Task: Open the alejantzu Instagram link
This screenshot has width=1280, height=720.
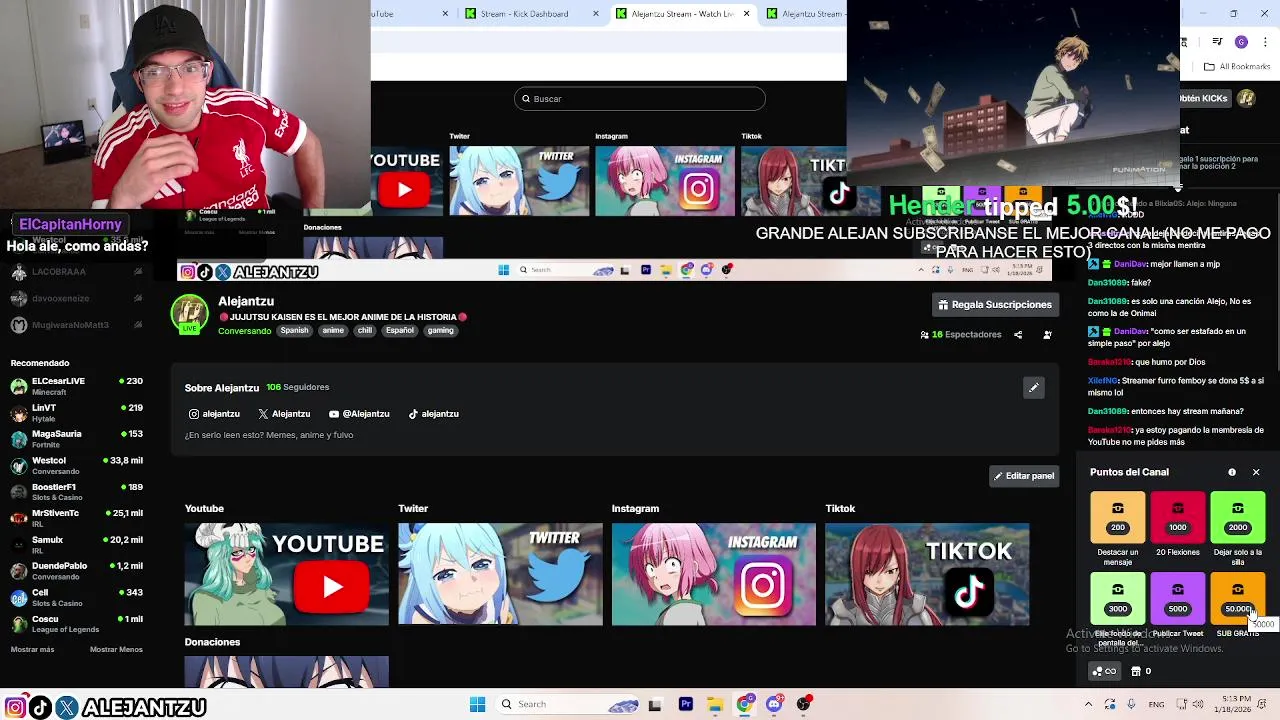Action: tap(214, 414)
